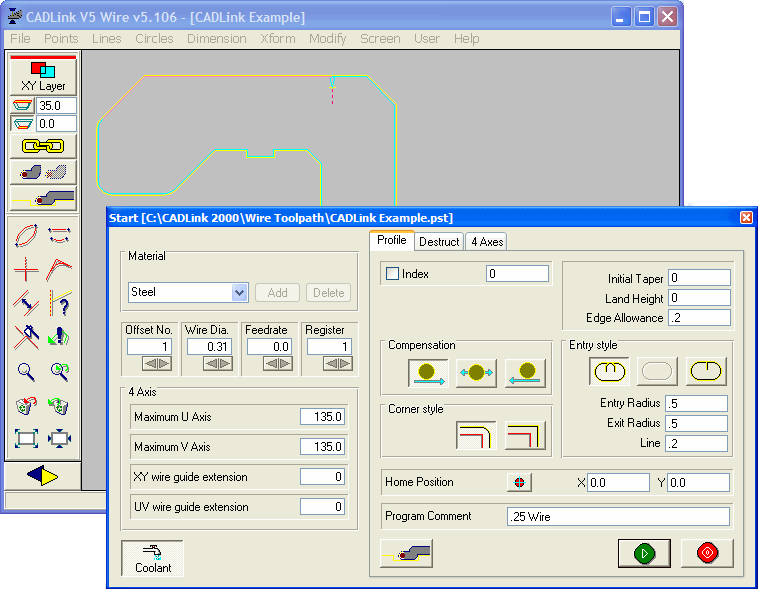Viewport: 758px width, 589px height.
Task: Click the Register stepper arrows
Action: 337,363
